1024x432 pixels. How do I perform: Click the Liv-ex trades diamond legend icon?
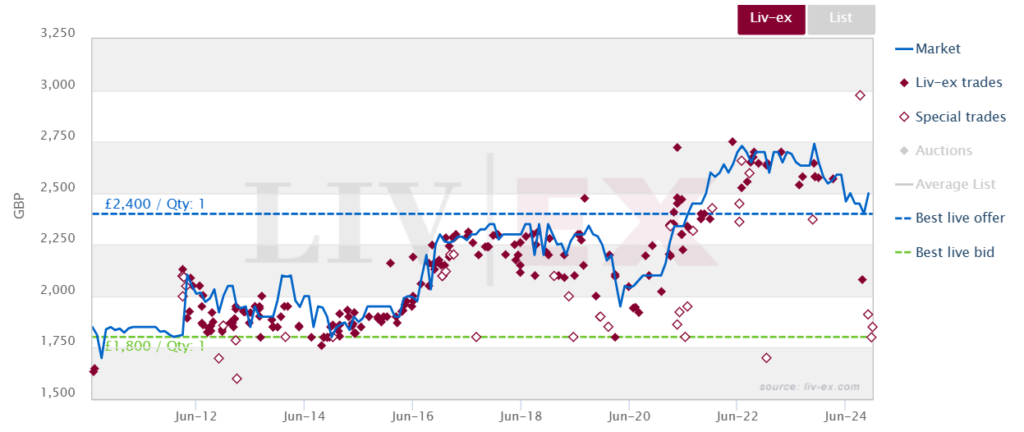click(904, 83)
